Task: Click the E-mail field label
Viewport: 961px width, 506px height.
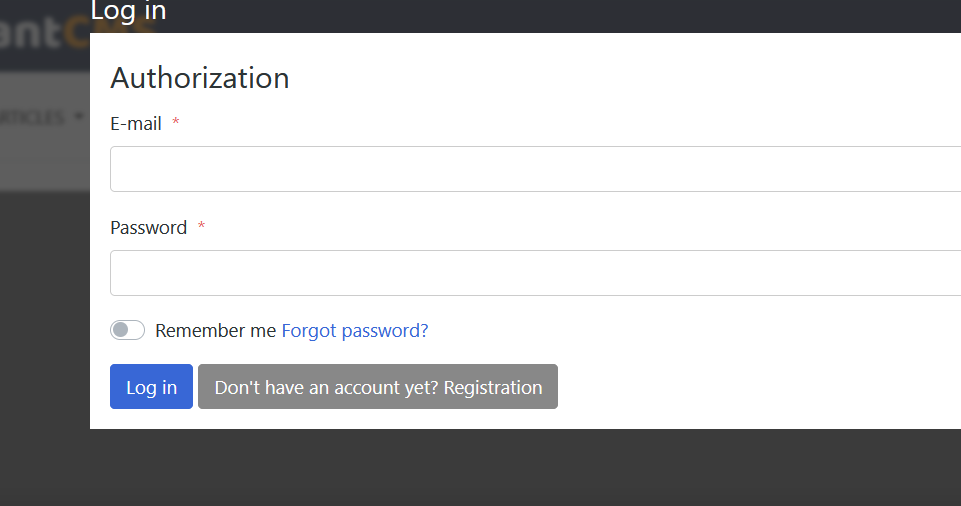Action: pos(136,124)
